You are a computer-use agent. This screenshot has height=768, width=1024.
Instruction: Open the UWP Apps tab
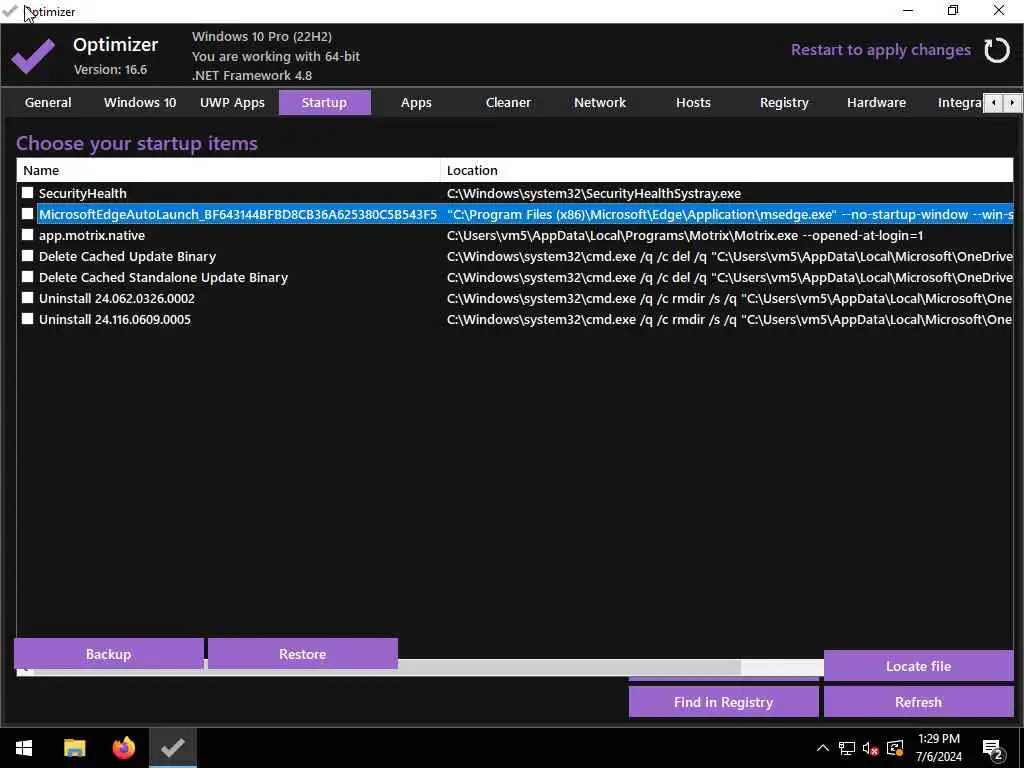pos(232,103)
